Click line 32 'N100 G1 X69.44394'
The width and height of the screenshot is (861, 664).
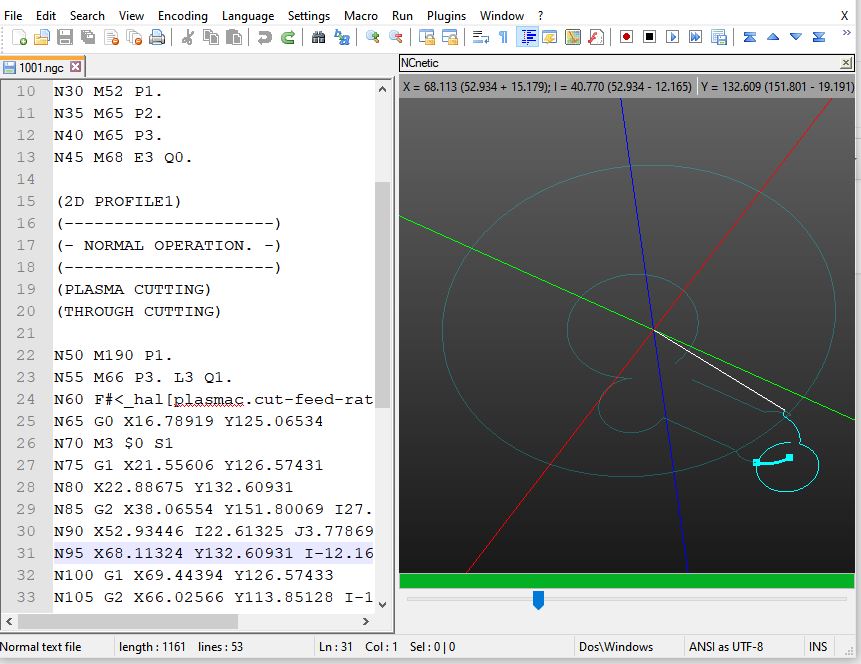coord(193,575)
